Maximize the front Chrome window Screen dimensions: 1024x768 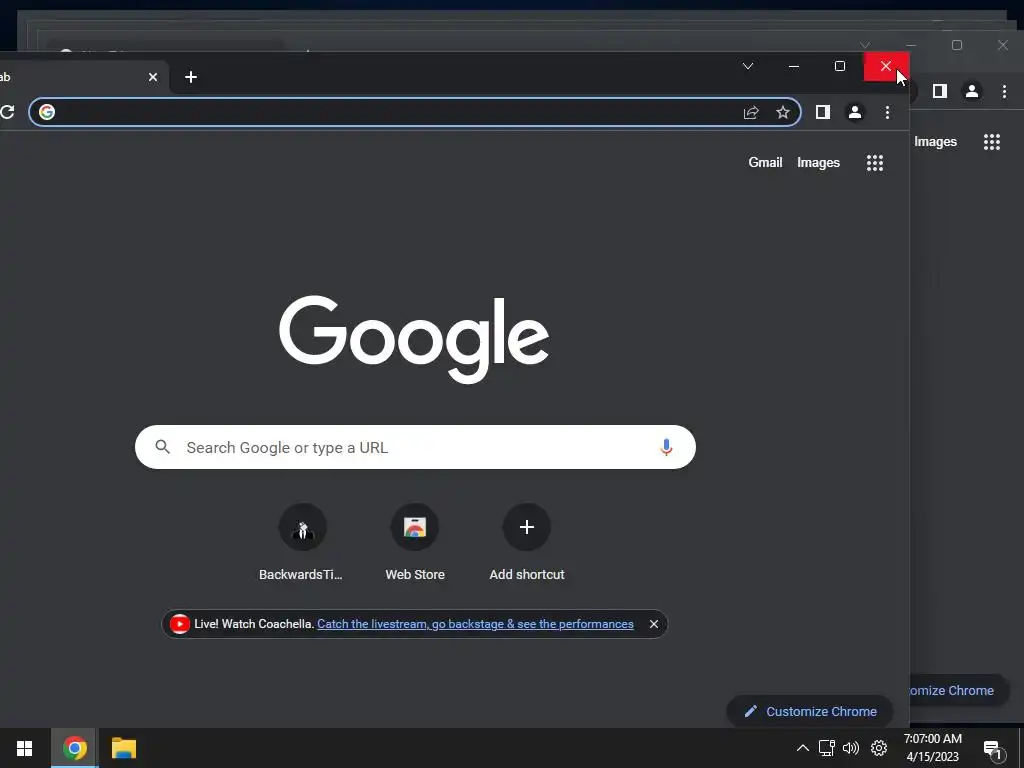pyautogui.click(x=840, y=66)
